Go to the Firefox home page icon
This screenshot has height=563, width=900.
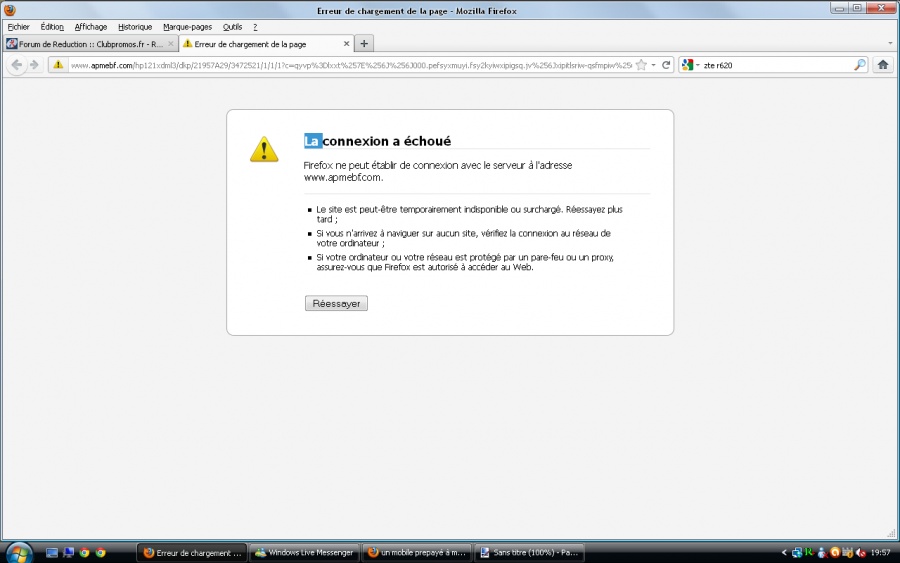coord(883,65)
